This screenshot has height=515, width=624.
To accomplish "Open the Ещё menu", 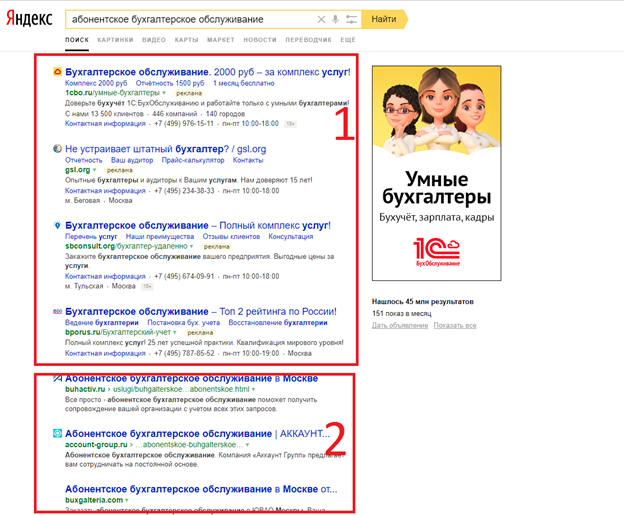I will click(x=348, y=40).
